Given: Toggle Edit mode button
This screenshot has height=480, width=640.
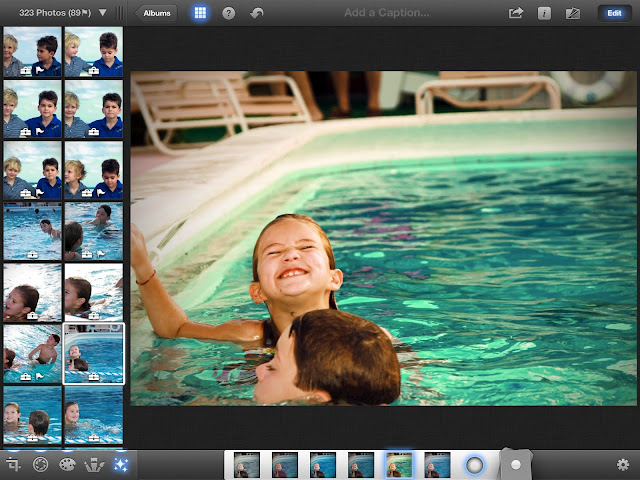Looking at the screenshot, I should point(612,13).
